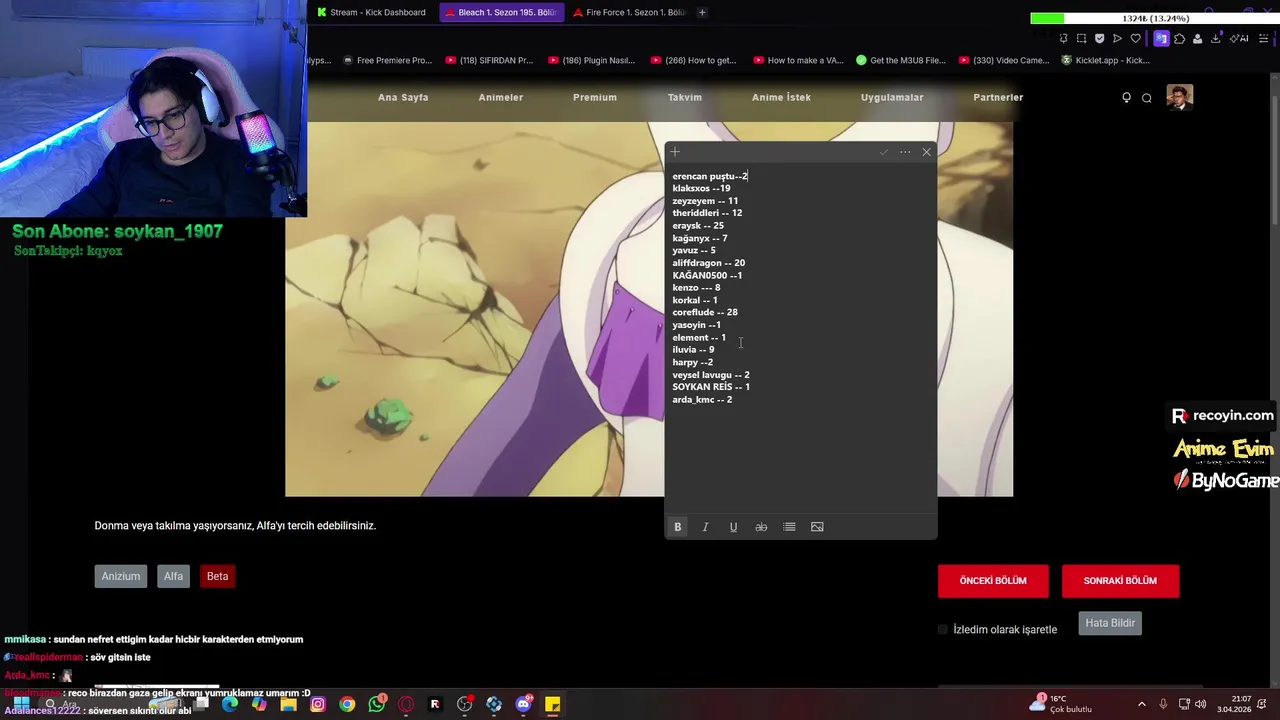This screenshot has height=720, width=1280.
Task: Insert image into the sticky note
Action: tap(817, 527)
